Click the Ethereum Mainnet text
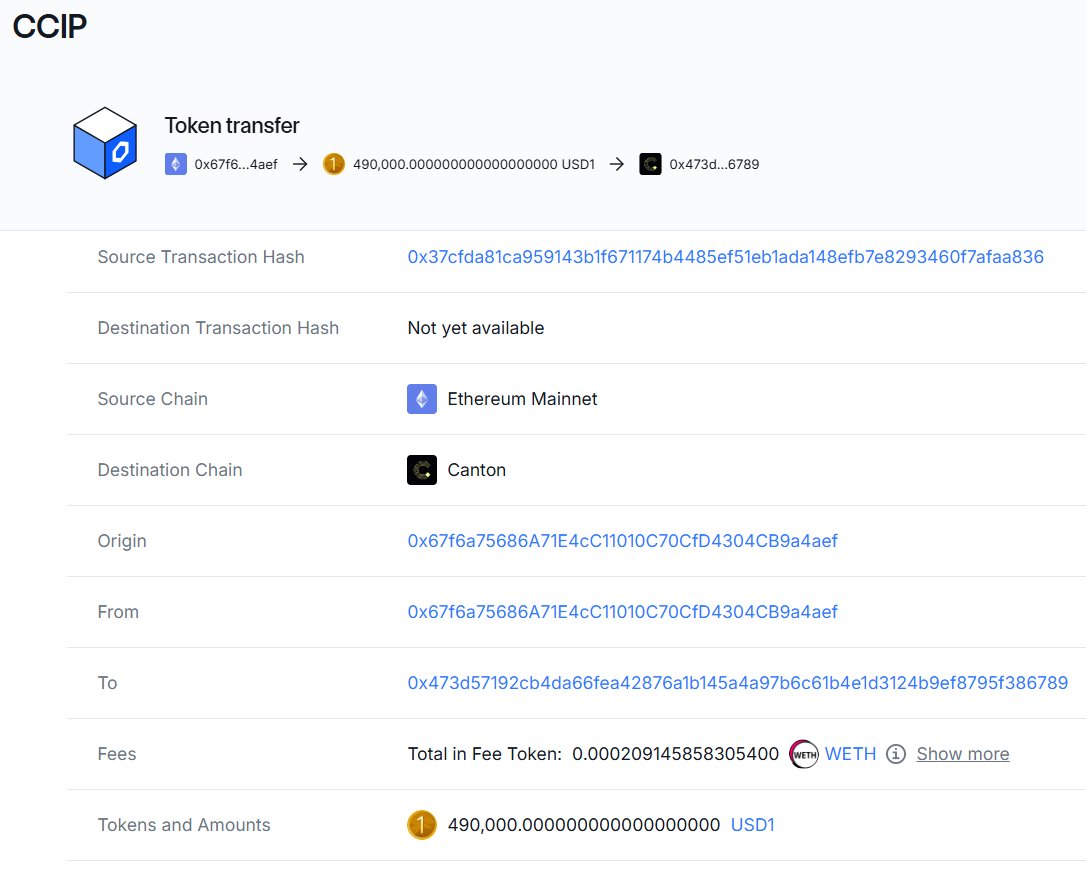This screenshot has width=1086, height=876. (522, 399)
